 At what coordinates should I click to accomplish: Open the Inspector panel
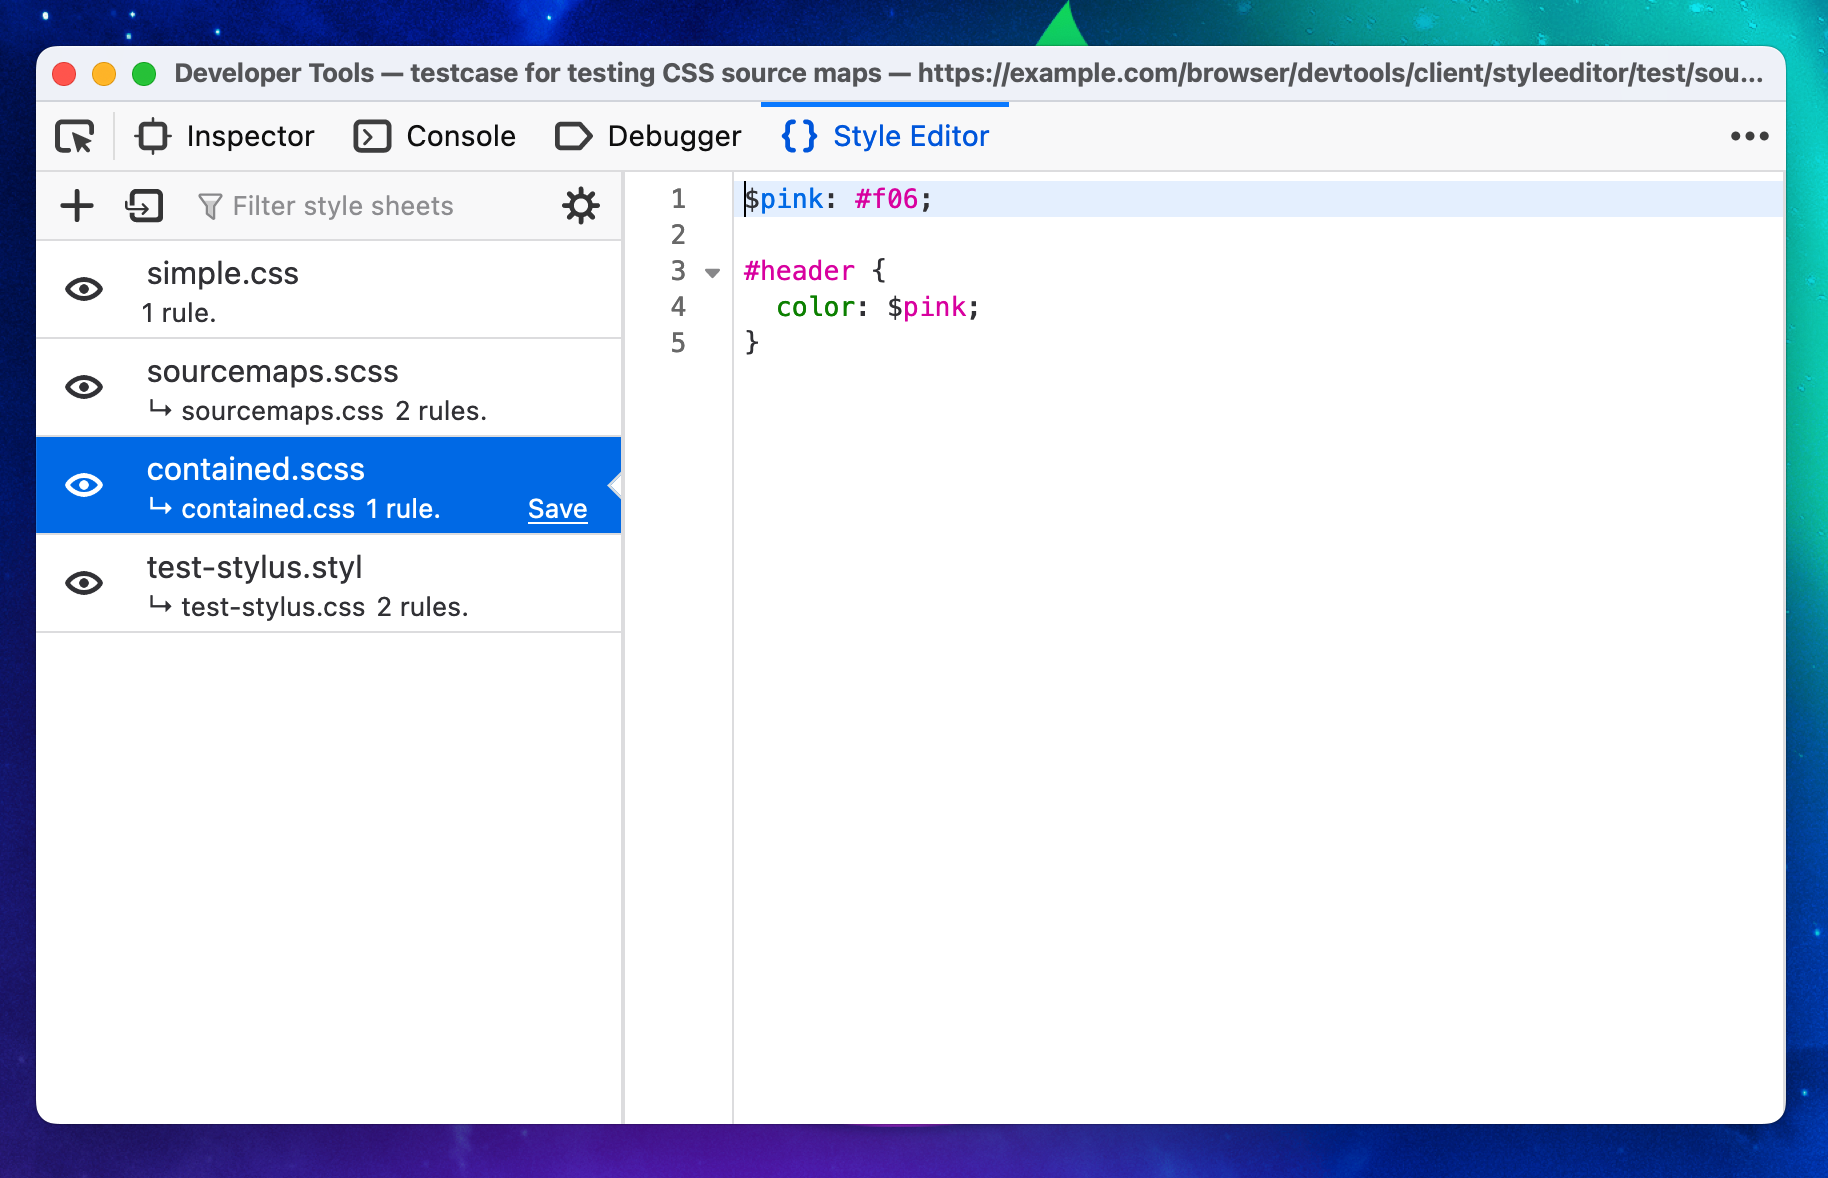(x=151, y=136)
